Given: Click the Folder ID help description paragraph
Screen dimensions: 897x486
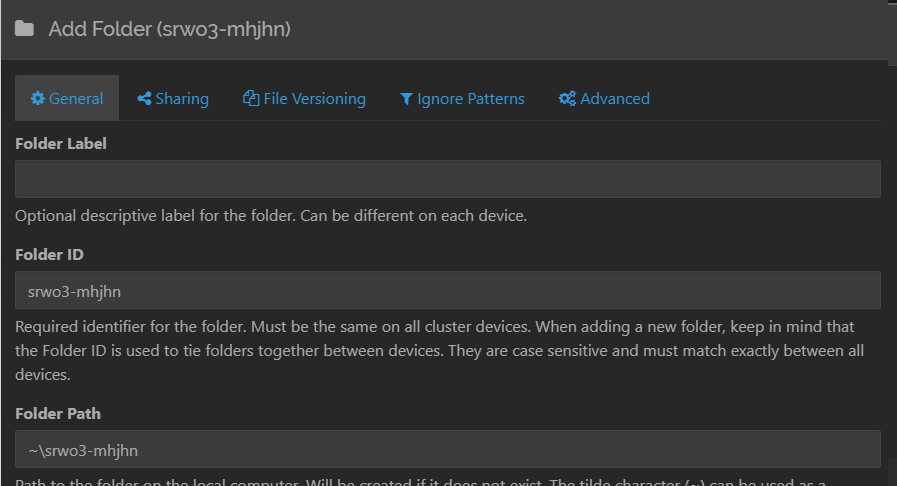Looking at the screenshot, I should [440, 351].
